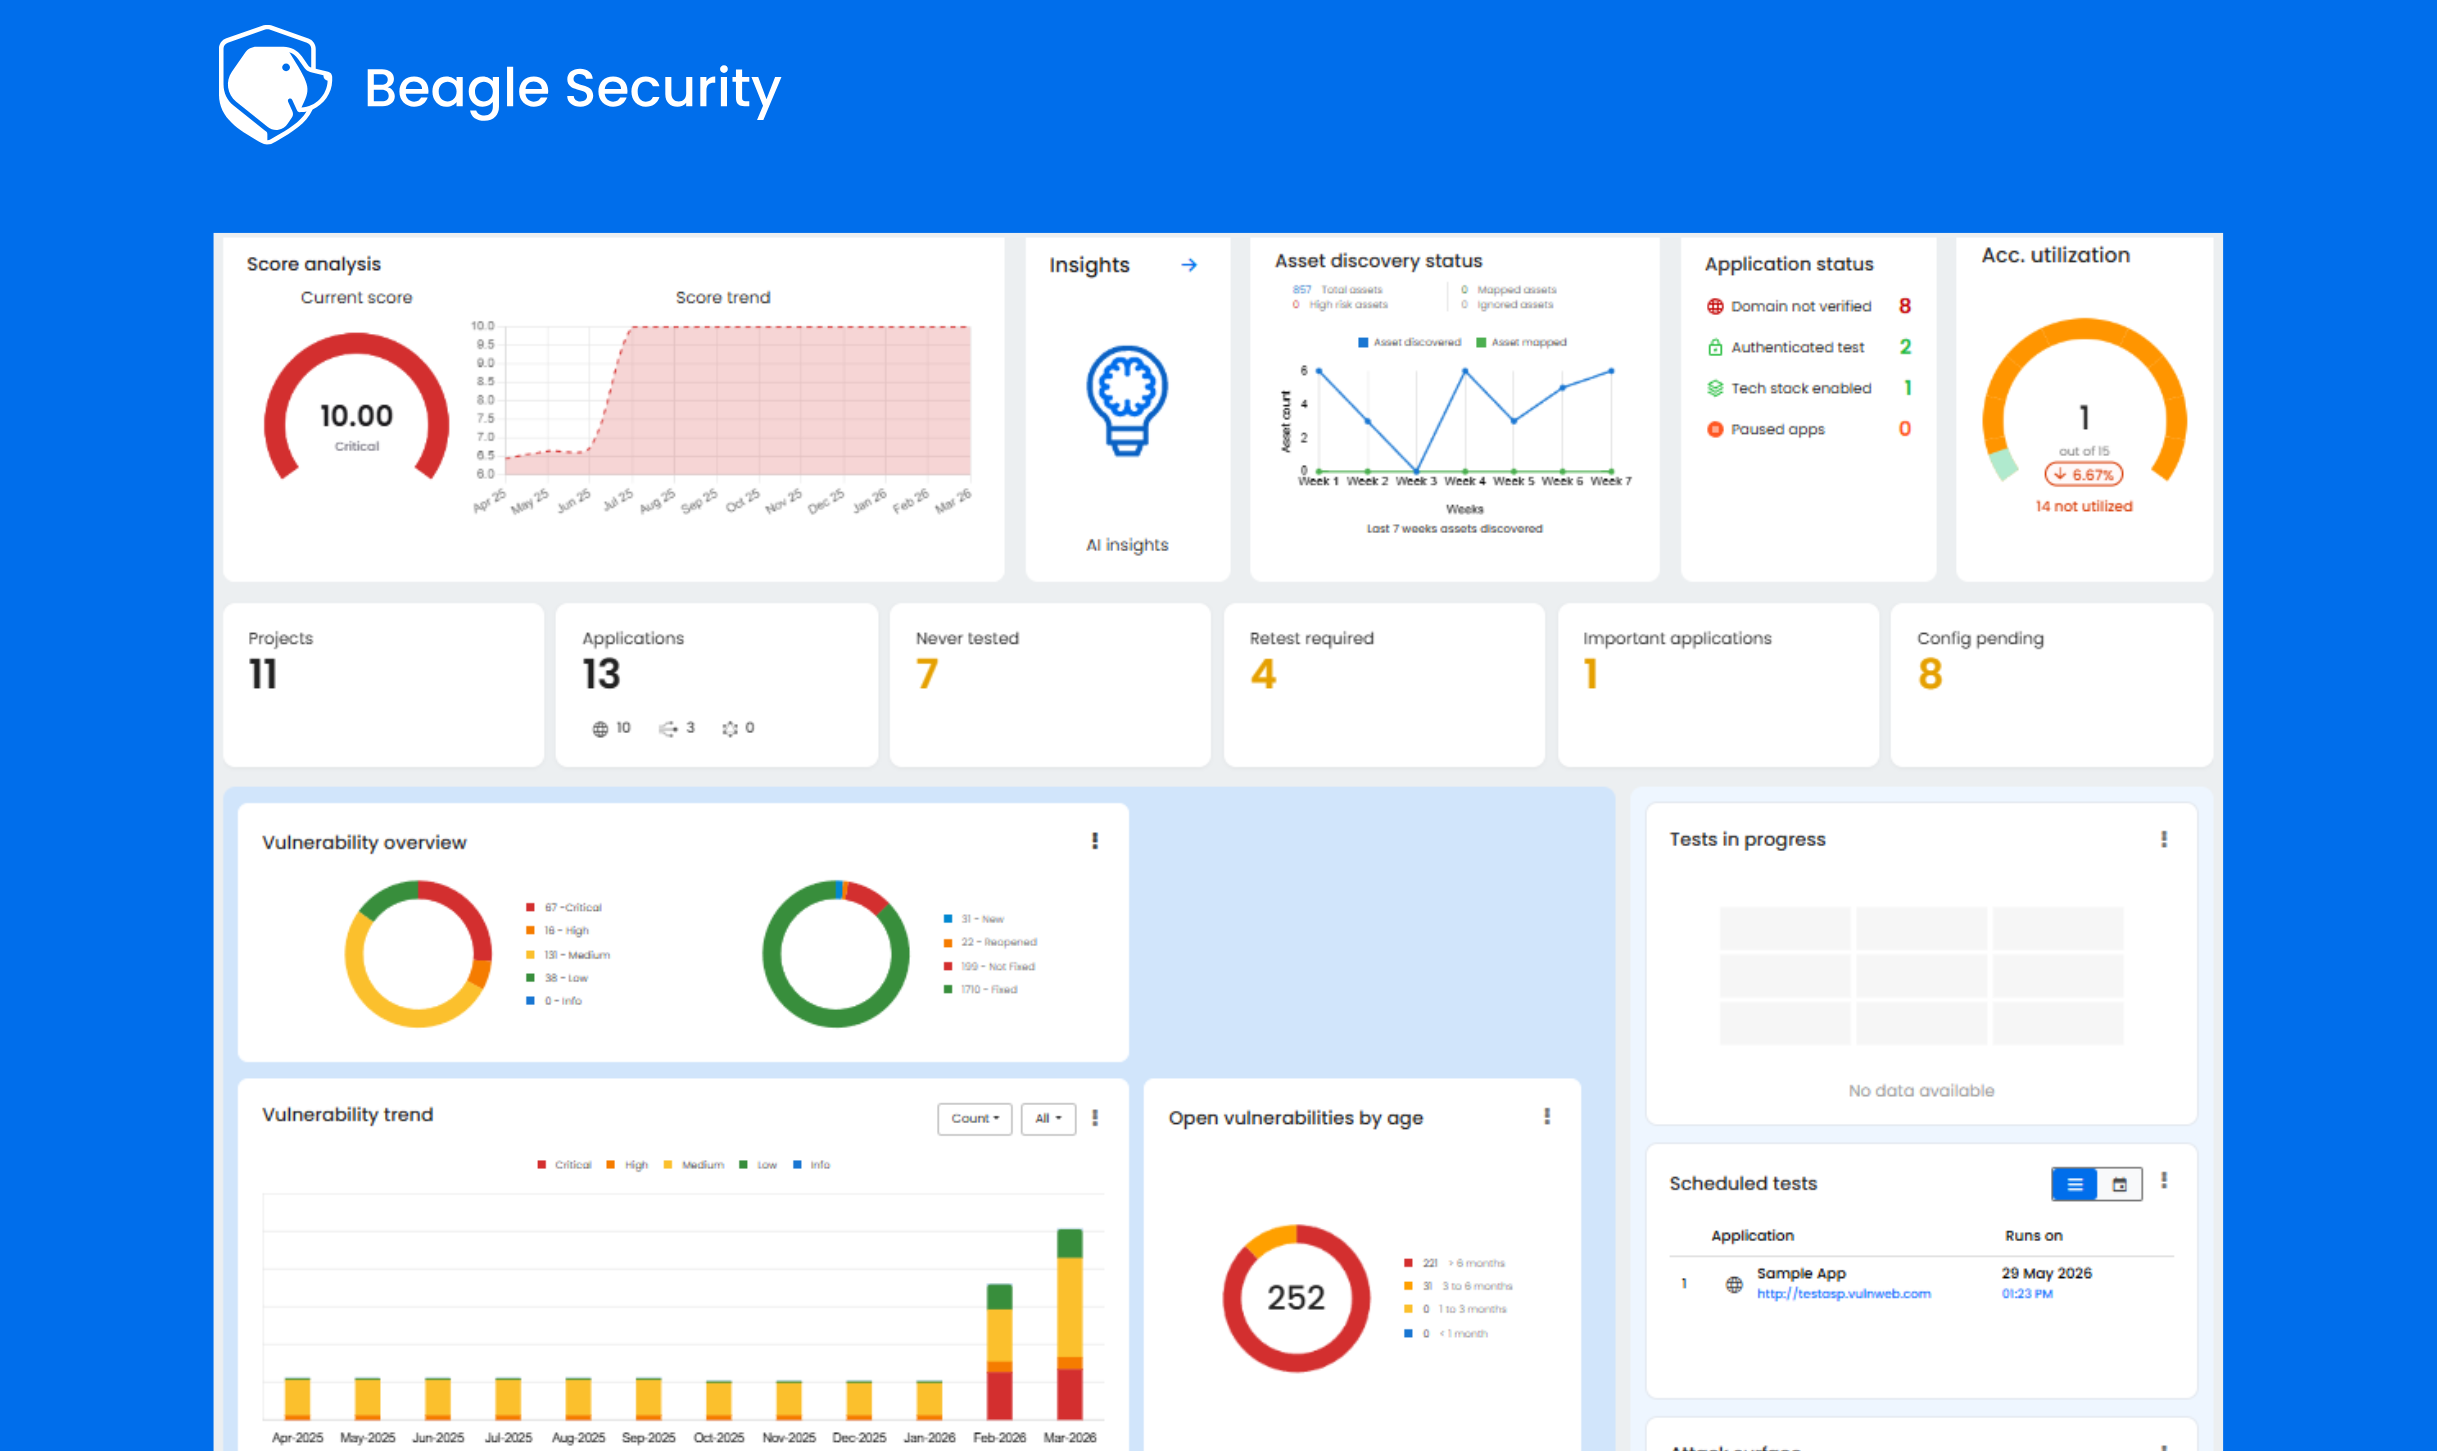Click the Beagle Security dog logo
Image resolution: width=2437 pixels, height=1451 pixels.
[274, 86]
